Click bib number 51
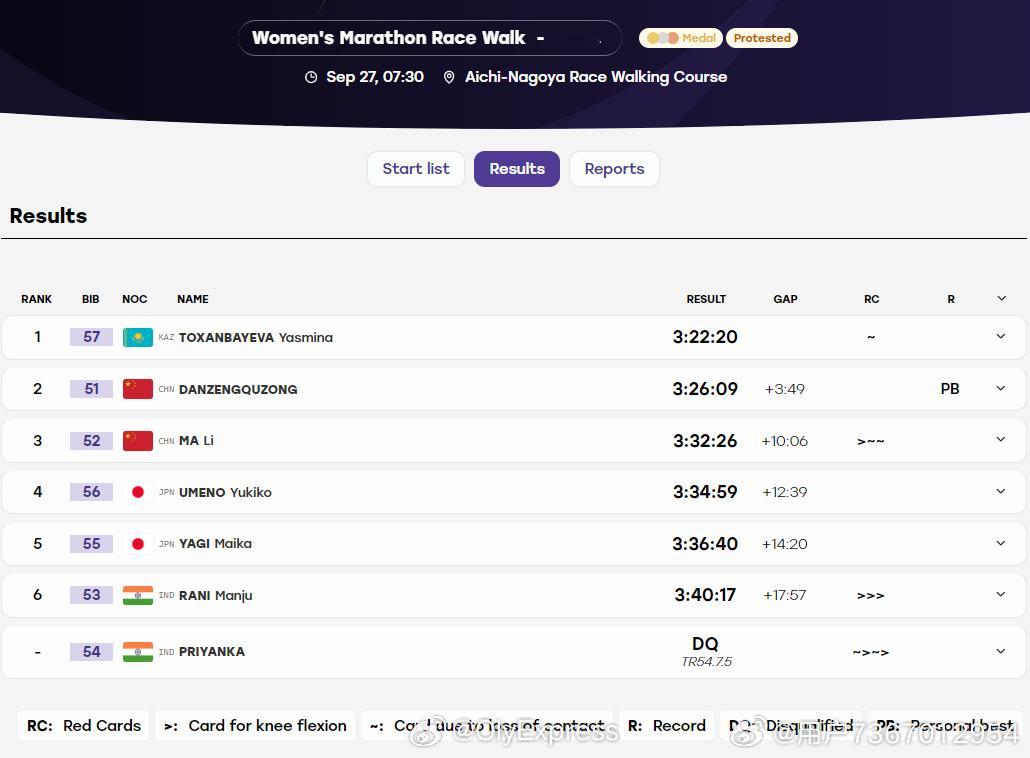The height and width of the screenshot is (758, 1030). [x=91, y=389]
